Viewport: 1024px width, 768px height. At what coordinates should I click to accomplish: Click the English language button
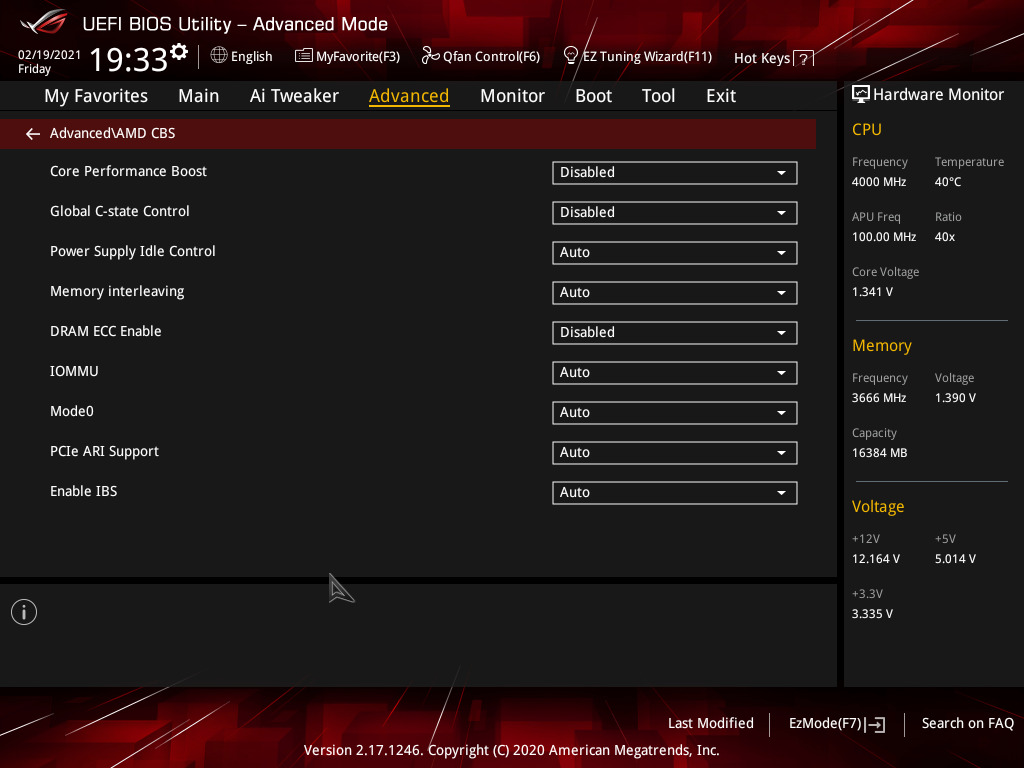[x=251, y=57]
